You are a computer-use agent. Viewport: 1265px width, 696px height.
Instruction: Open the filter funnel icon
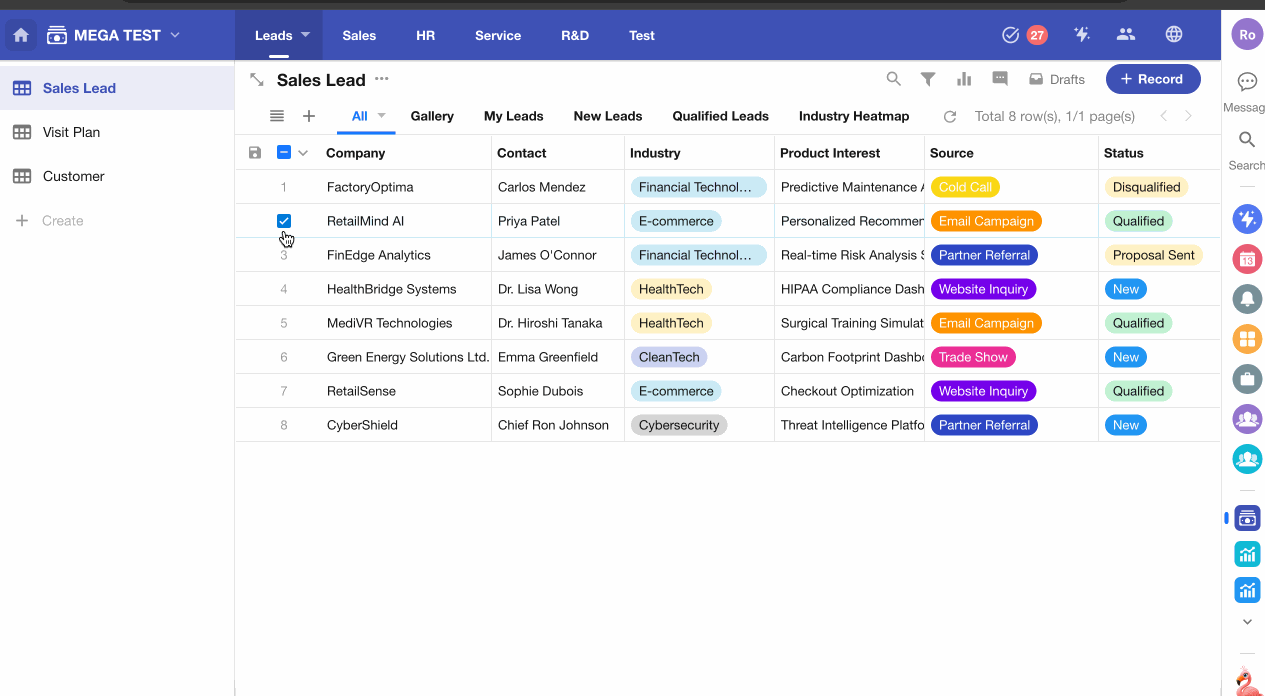point(928,79)
